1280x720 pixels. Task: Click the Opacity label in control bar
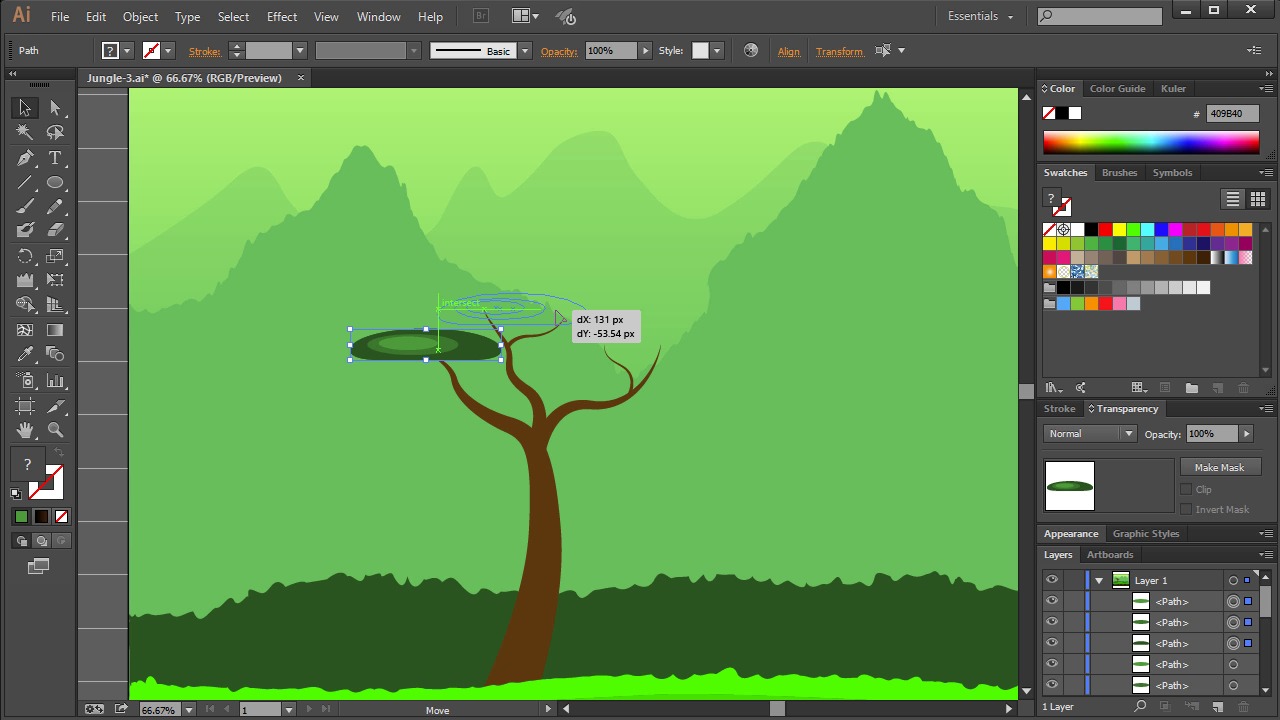point(559,51)
